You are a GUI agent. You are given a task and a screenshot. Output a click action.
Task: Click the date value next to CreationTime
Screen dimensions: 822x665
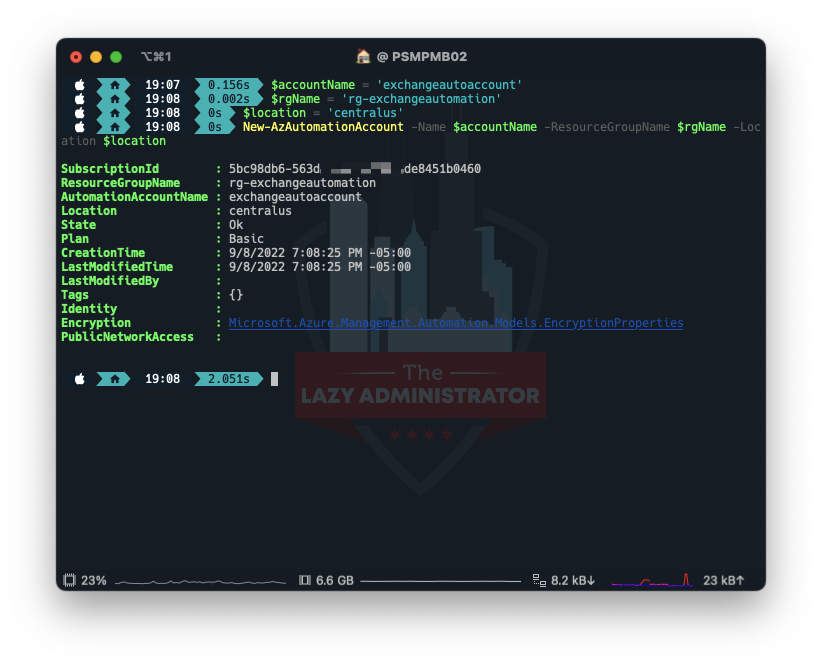click(320, 253)
